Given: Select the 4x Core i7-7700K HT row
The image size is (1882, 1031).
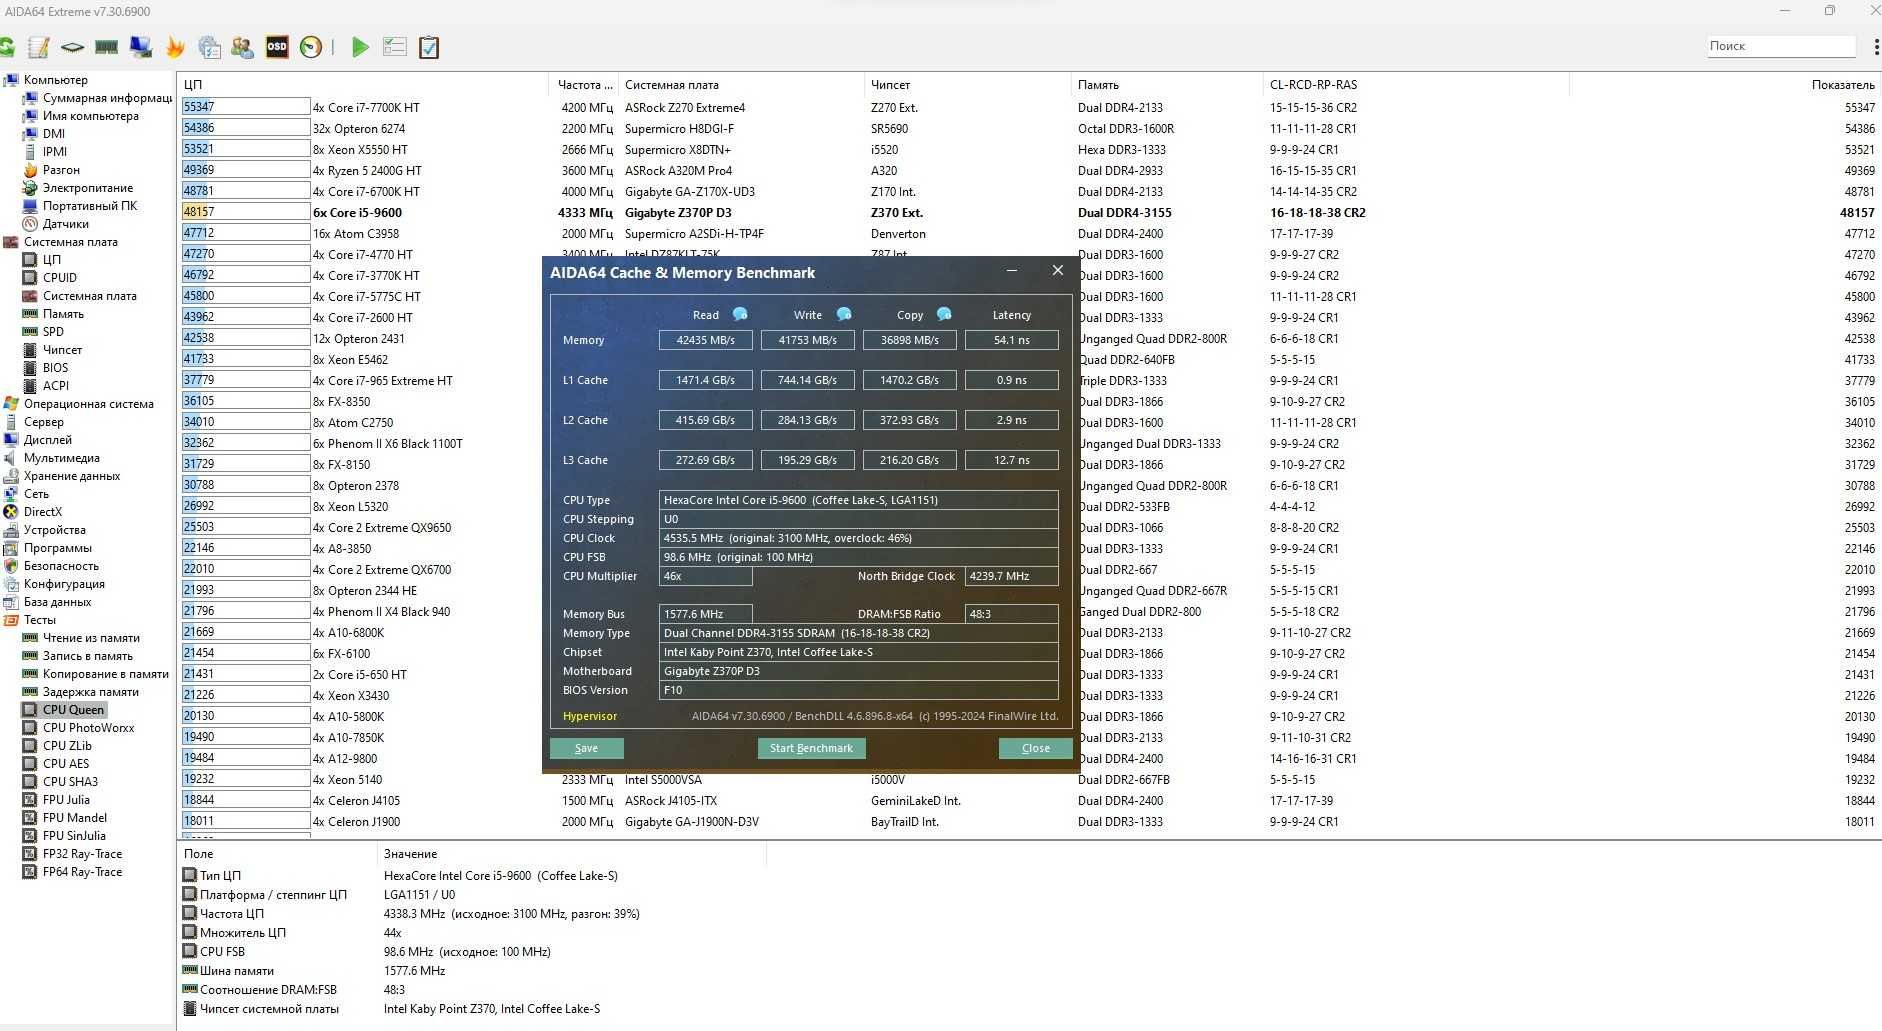Looking at the screenshot, I should point(1028,108).
